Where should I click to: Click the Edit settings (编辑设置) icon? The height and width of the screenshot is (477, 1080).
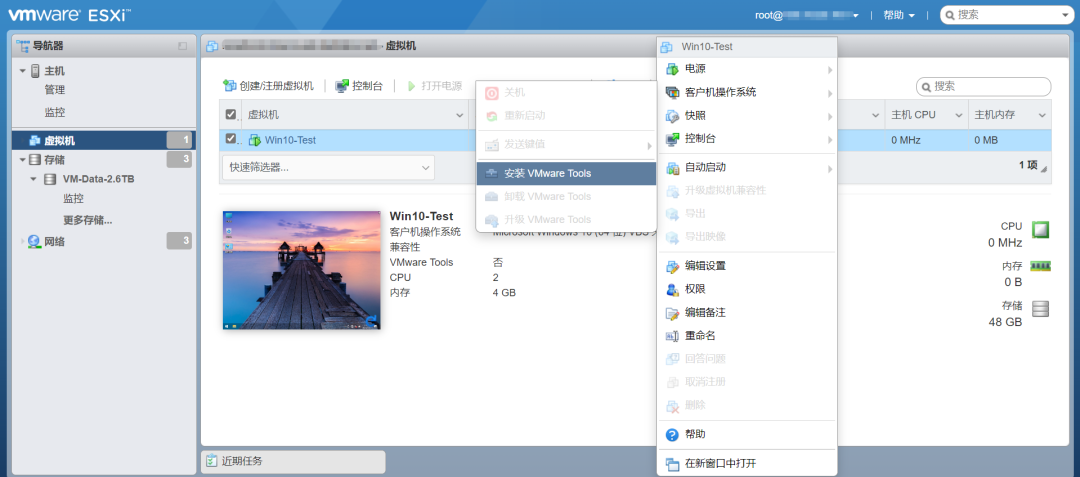(x=672, y=266)
